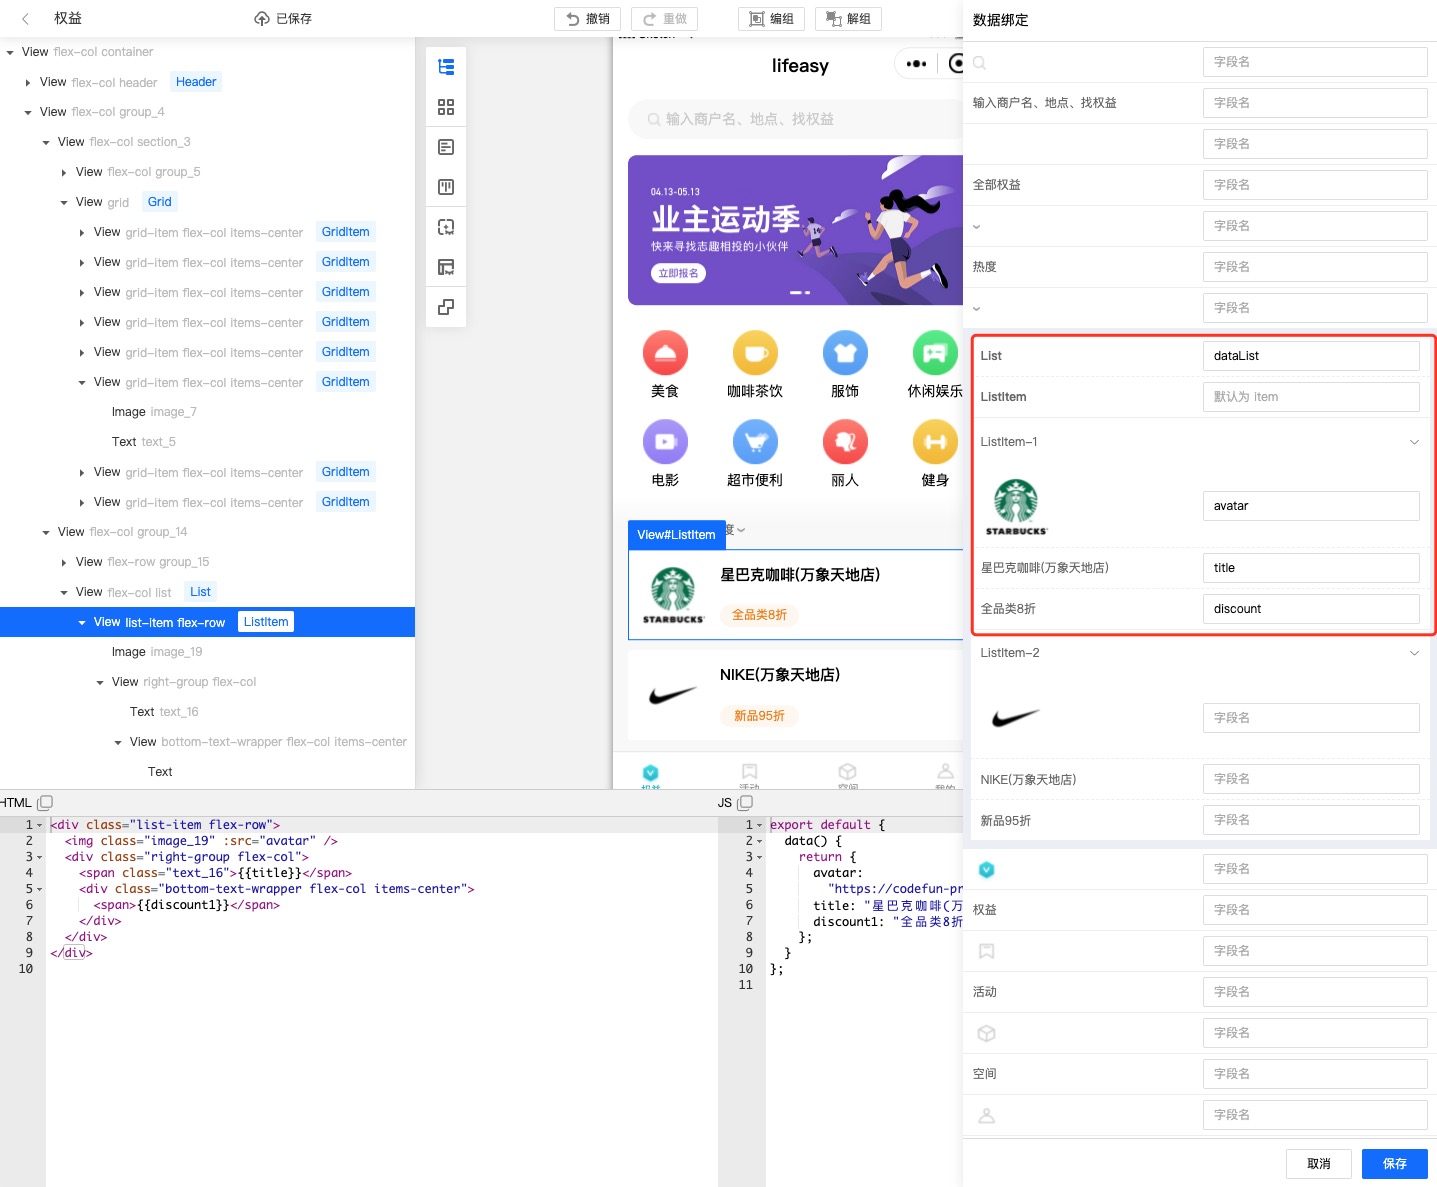Copy JS code using the copy icon
The height and width of the screenshot is (1187, 1437).
coord(745,803)
